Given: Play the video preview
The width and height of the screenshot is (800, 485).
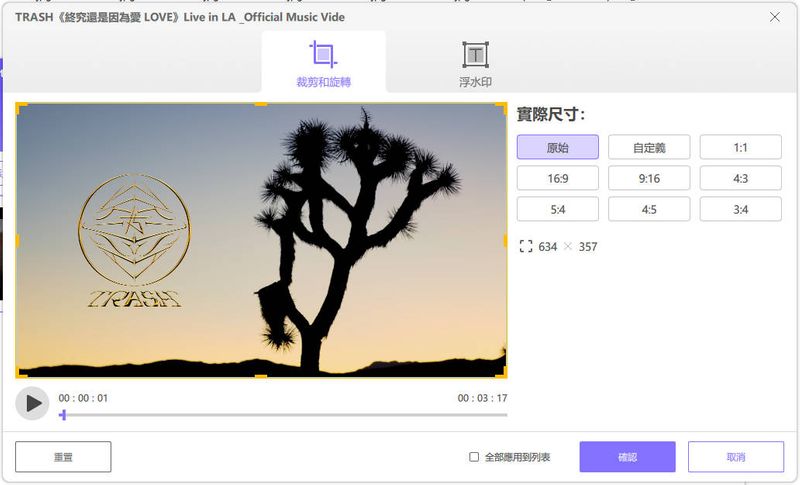Looking at the screenshot, I should click(33, 403).
